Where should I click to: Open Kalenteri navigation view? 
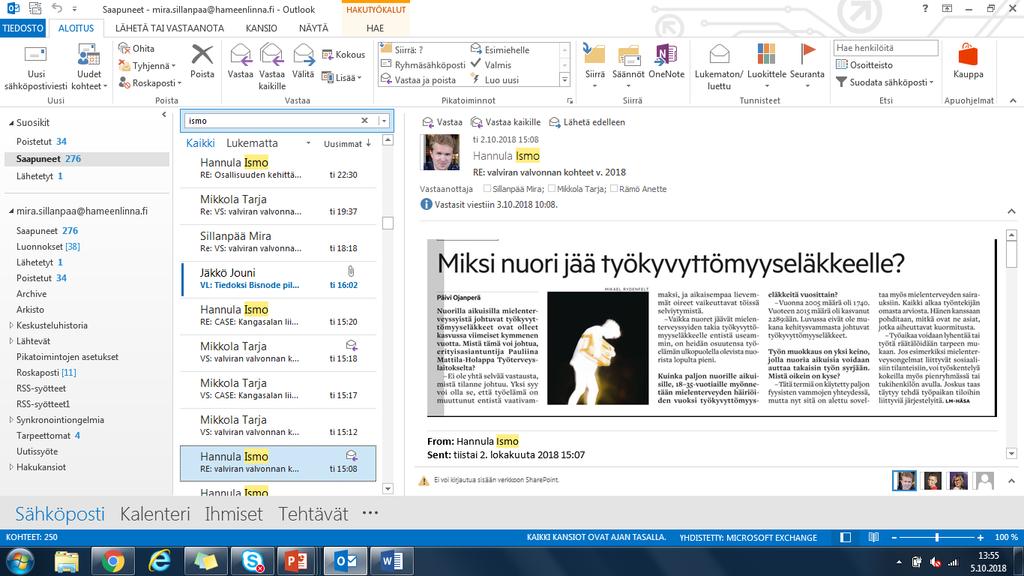click(x=155, y=514)
